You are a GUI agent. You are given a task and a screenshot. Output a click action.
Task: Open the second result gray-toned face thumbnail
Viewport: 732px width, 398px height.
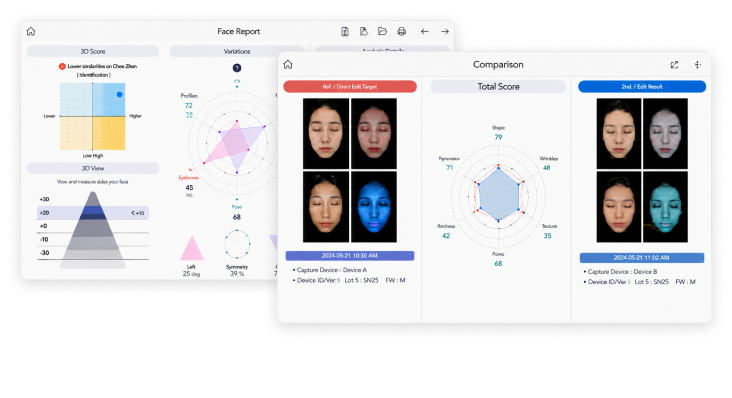[x=665, y=133]
